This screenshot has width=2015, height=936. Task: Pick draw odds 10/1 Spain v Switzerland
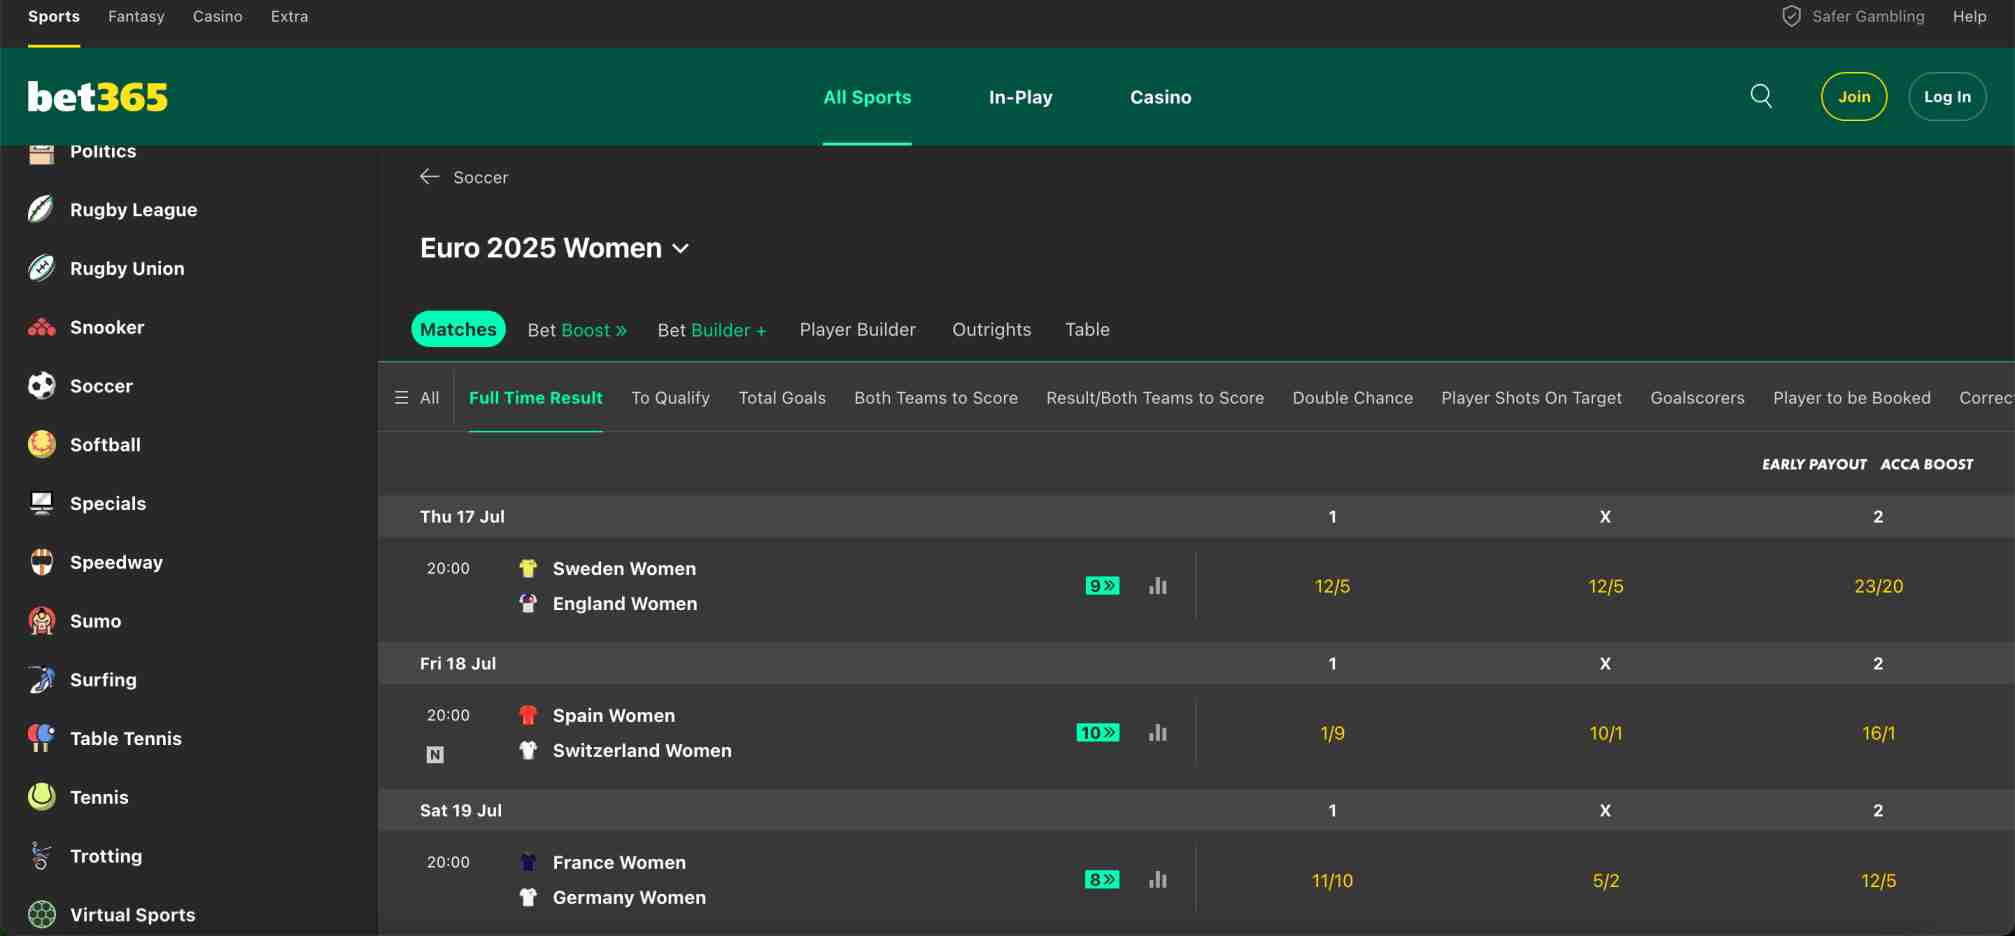pos(1605,733)
